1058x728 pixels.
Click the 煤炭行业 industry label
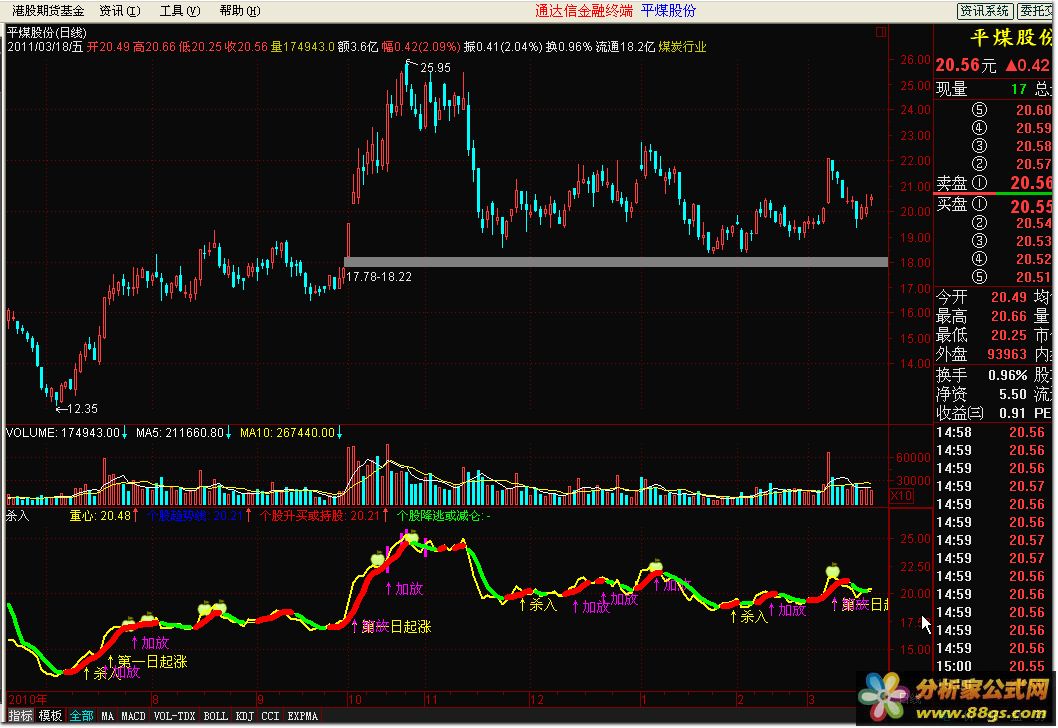[x=682, y=47]
